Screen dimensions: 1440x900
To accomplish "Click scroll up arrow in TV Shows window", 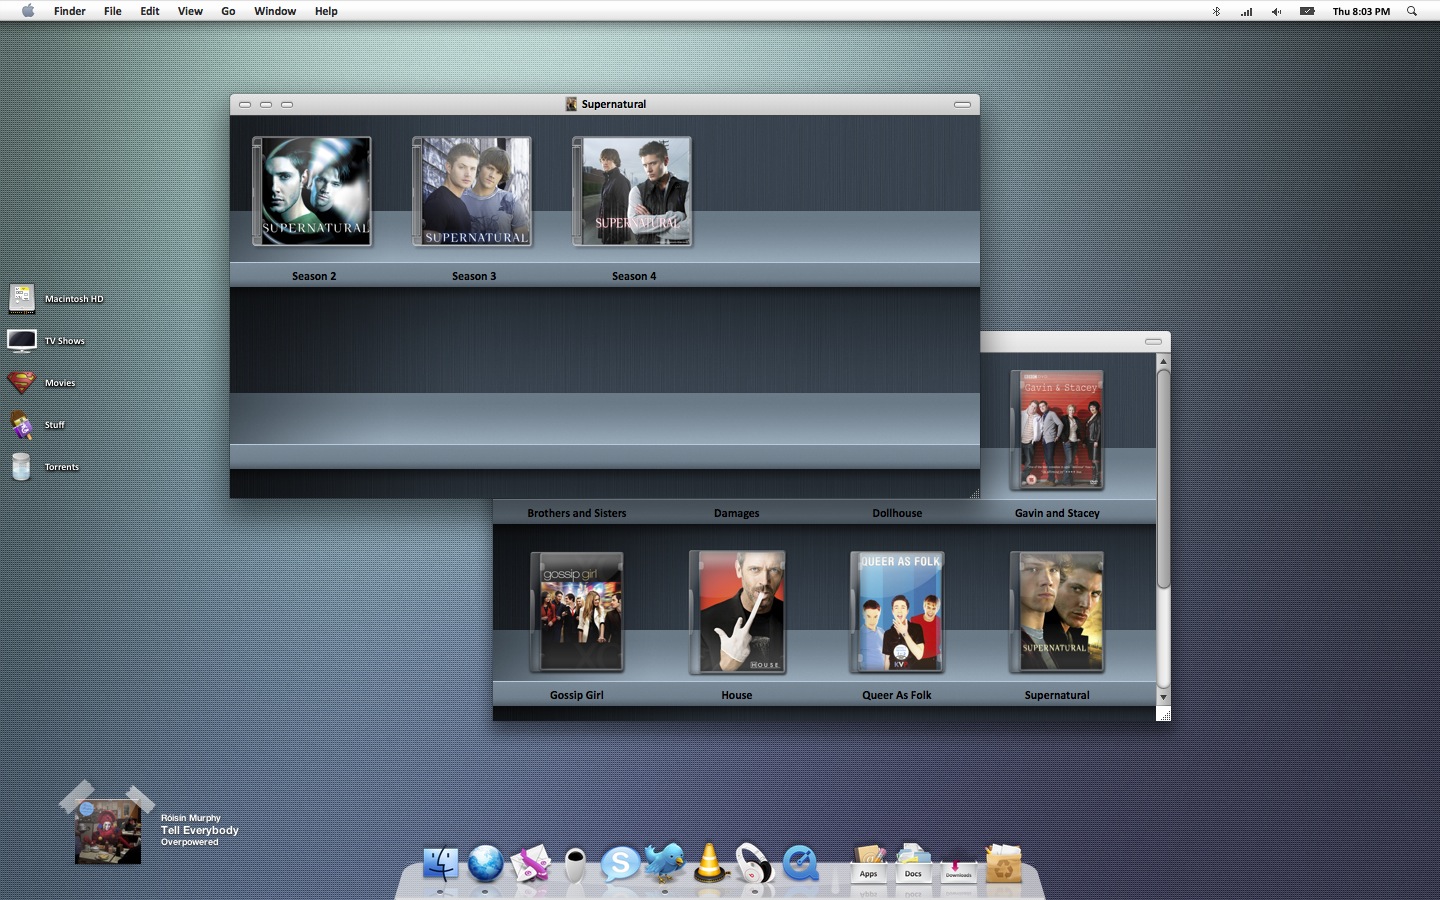I will 1163,361.
